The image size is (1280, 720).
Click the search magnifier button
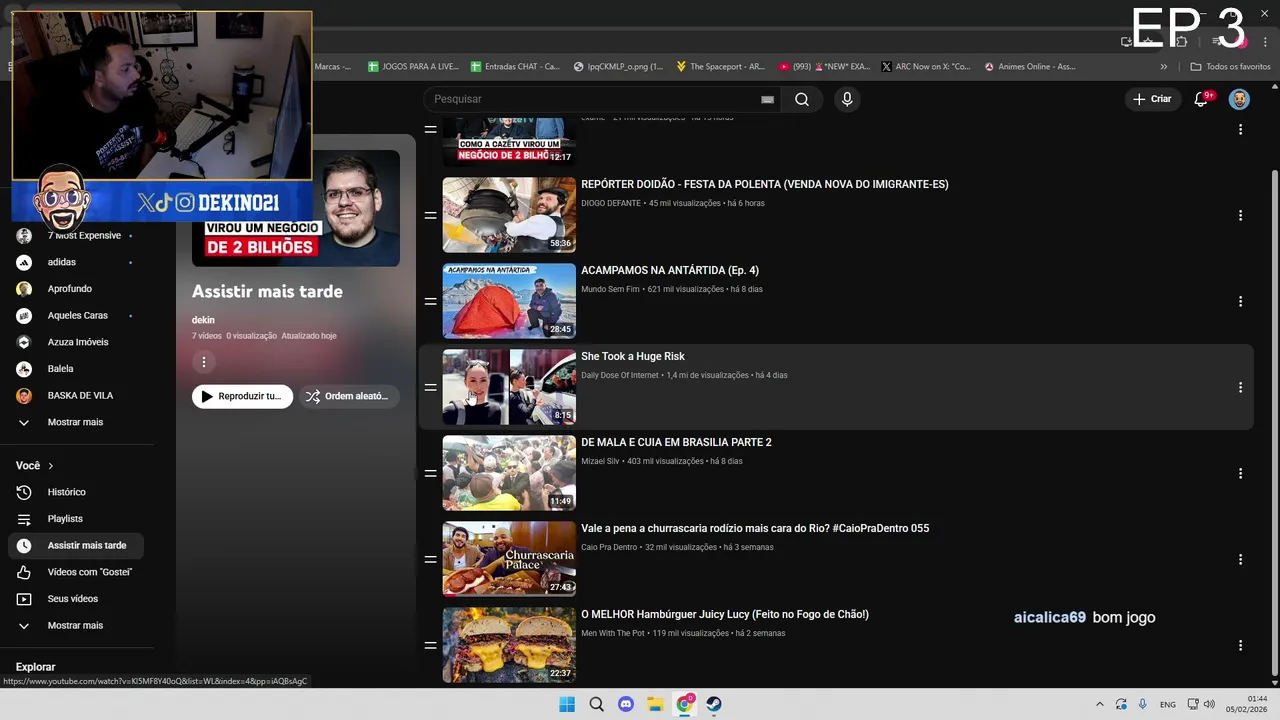[802, 99]
